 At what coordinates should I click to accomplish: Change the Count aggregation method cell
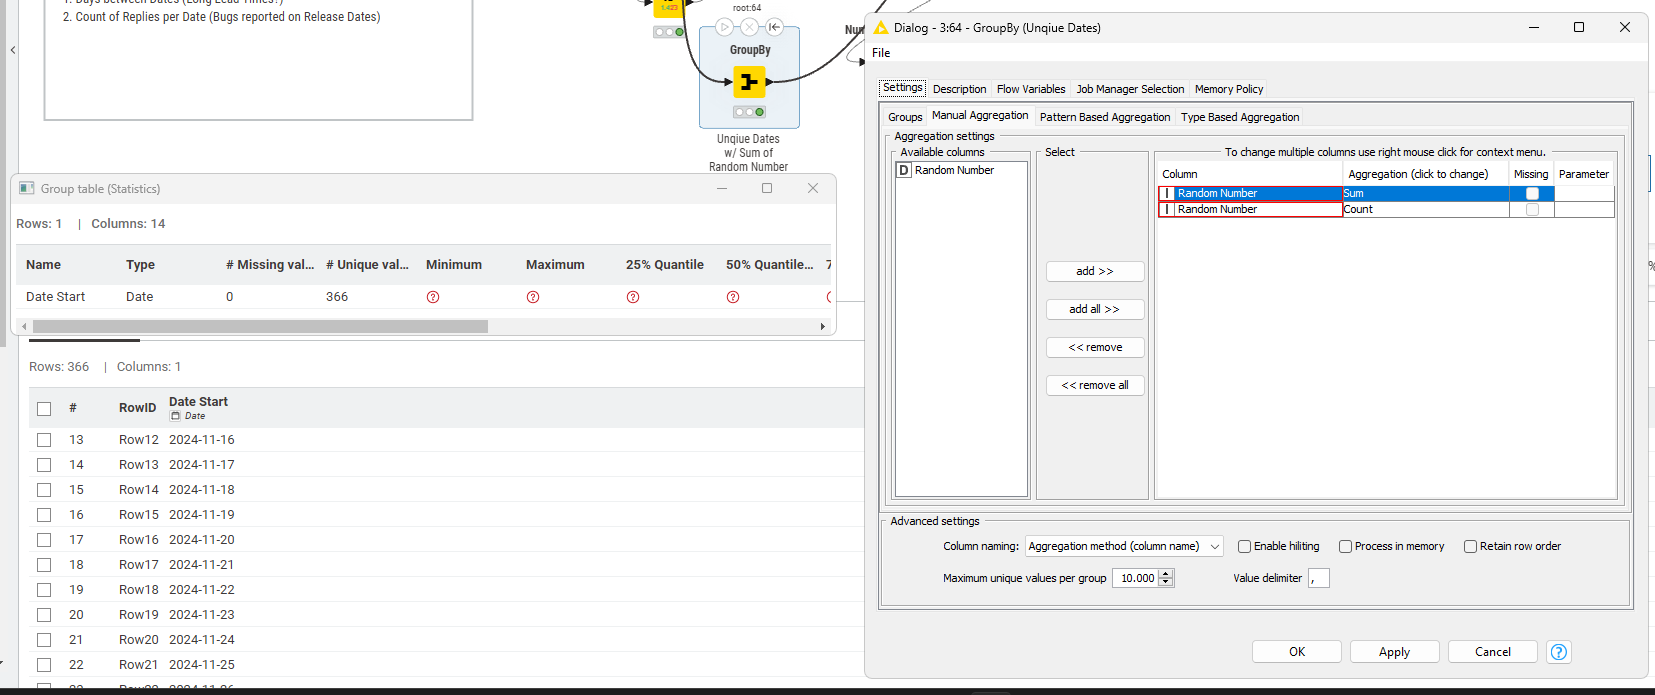[x=1424, y=210]
